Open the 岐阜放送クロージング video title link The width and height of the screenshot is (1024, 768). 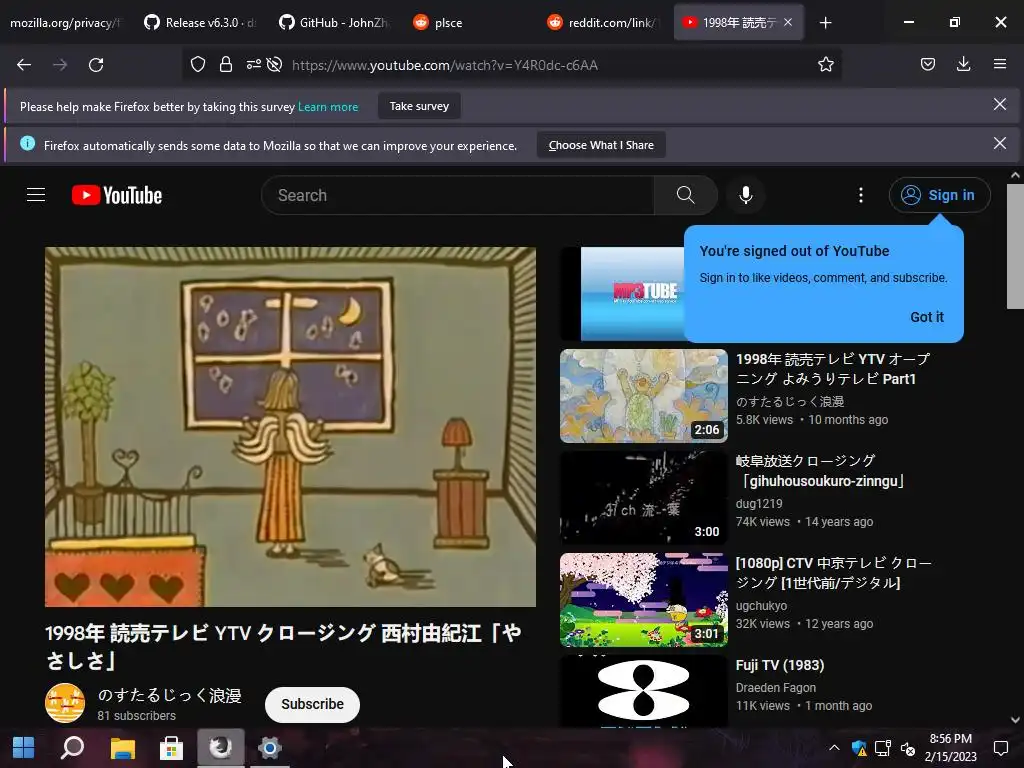(820, 471)
